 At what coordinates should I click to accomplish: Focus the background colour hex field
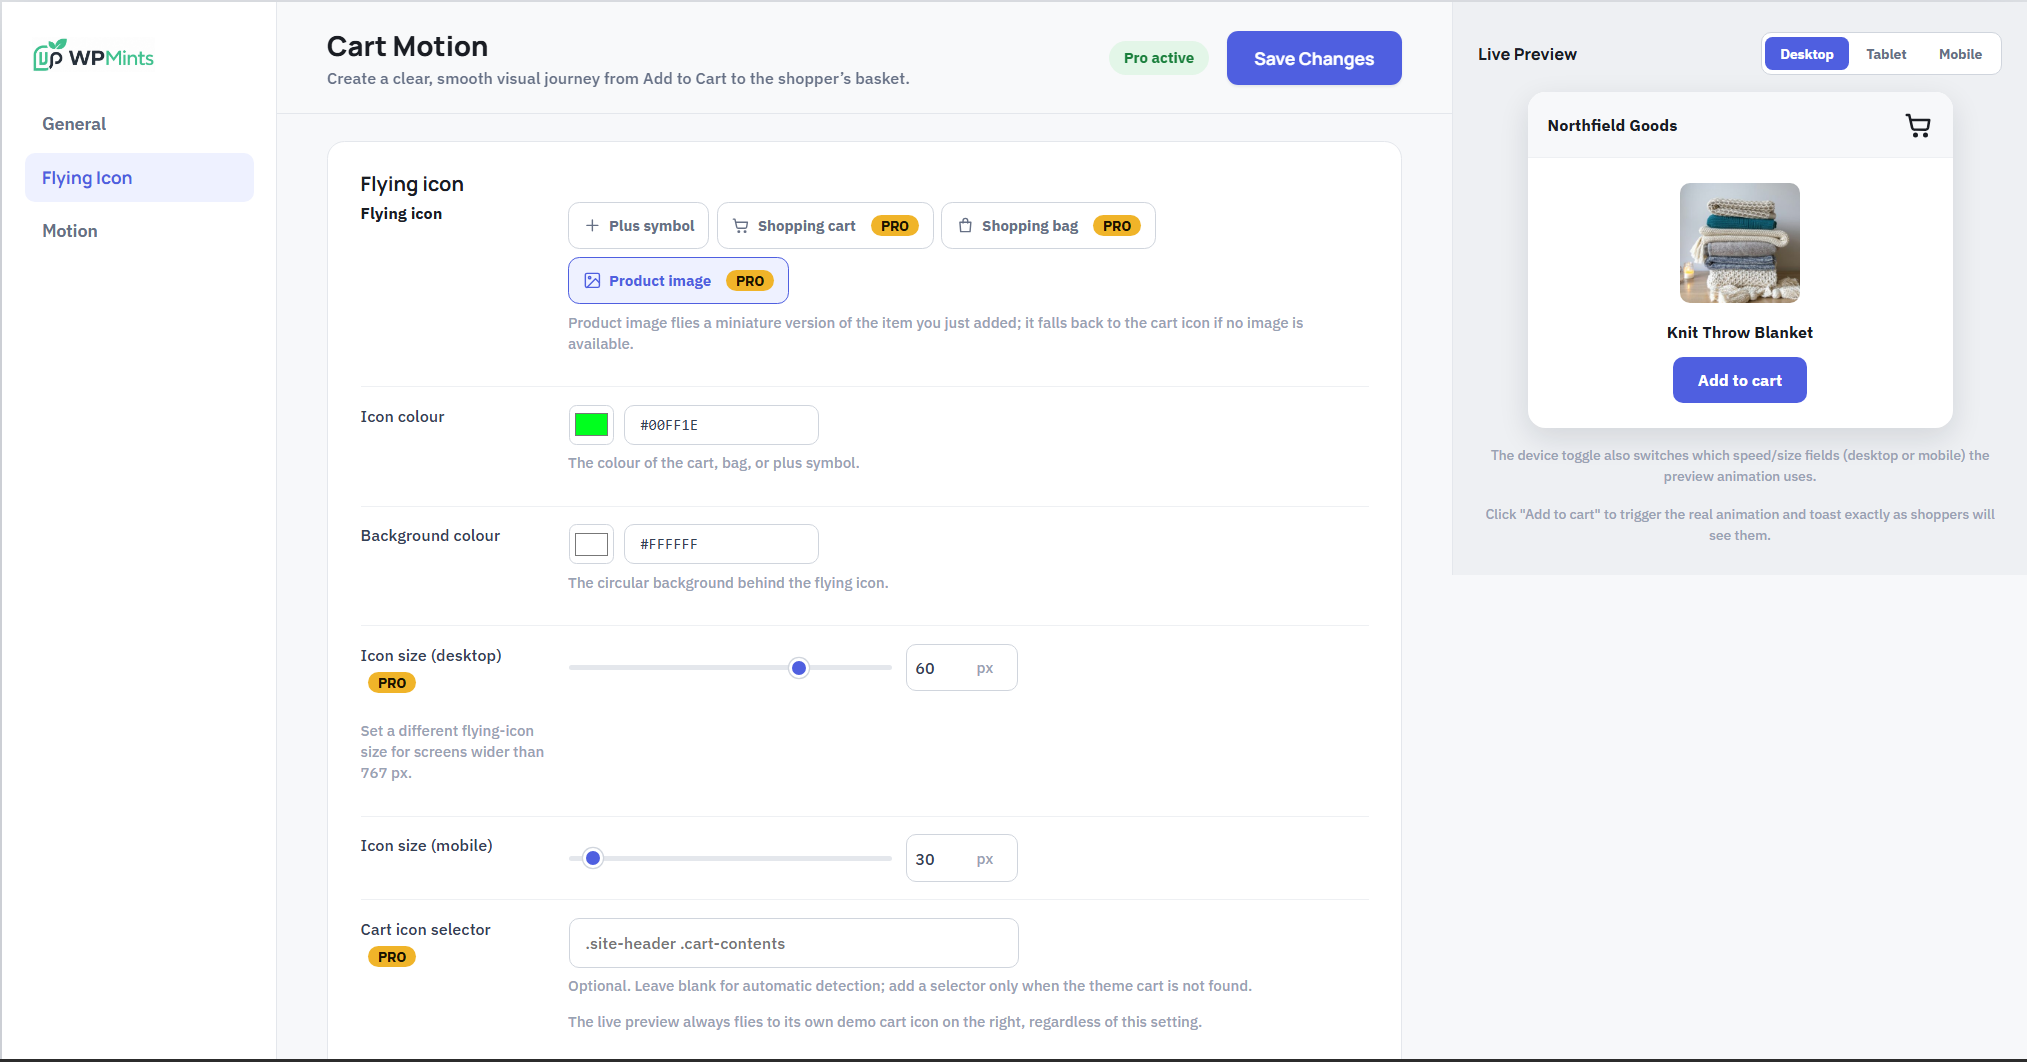(721, 544)
